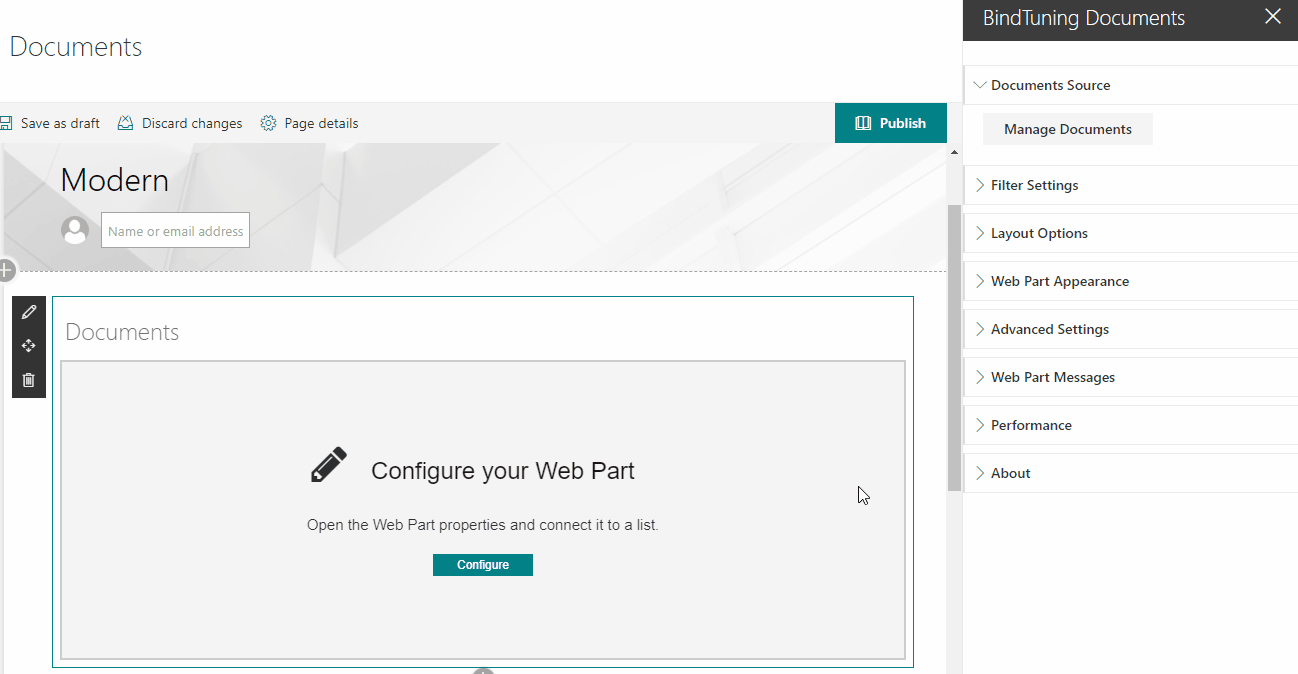1298x674 pixels.
Task: Click the author avatar icon
Action: (x=75, y=230)
